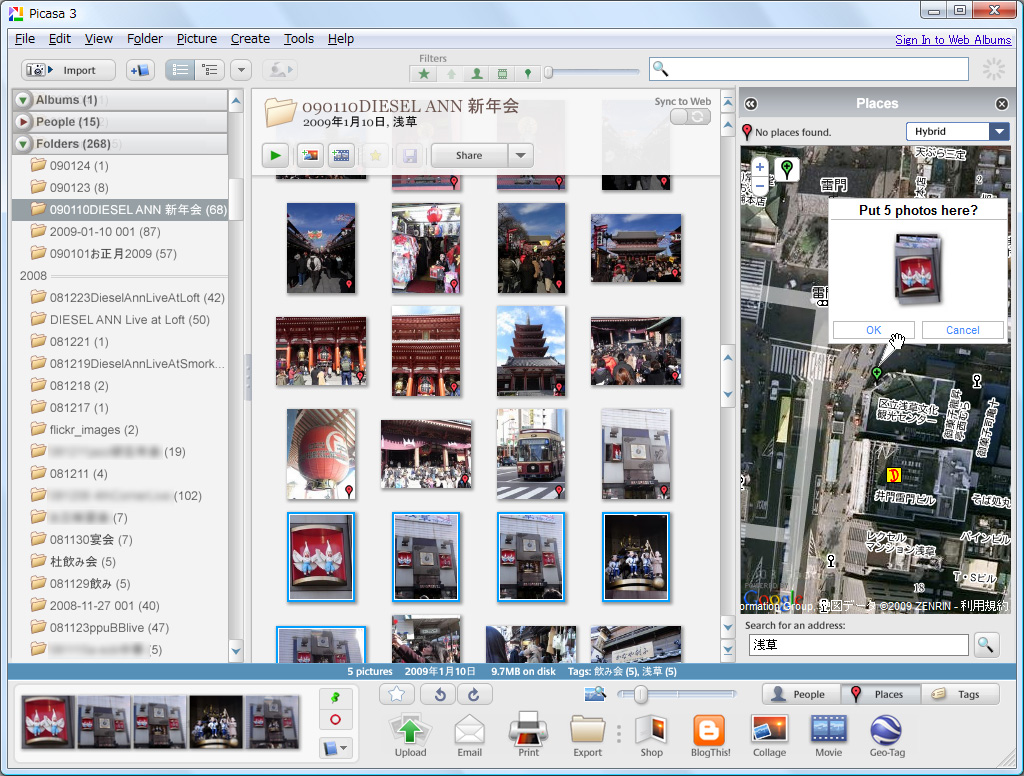This screenshot has width=1024, height=776.
Task: Switch to the Places tab
Action: pos(880,694)
